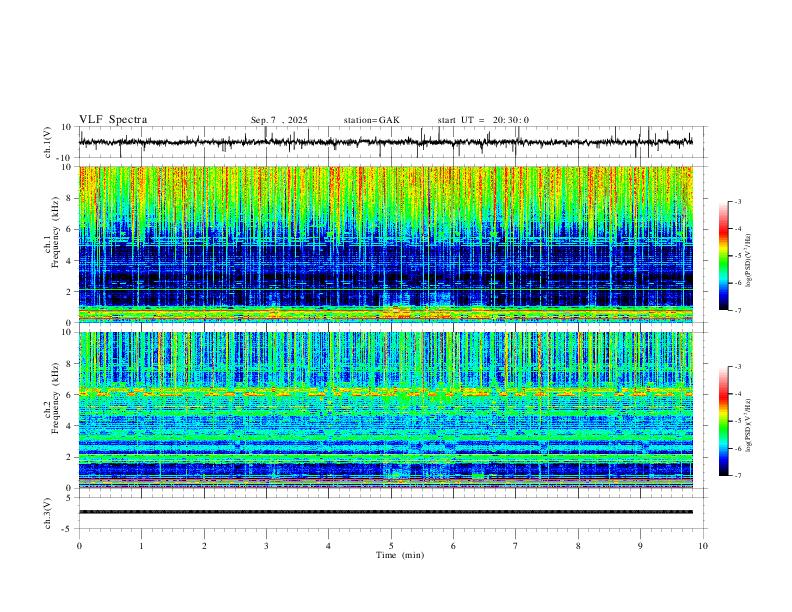Click the ch.2 spectrogram panel

click(x=386, y=410)
